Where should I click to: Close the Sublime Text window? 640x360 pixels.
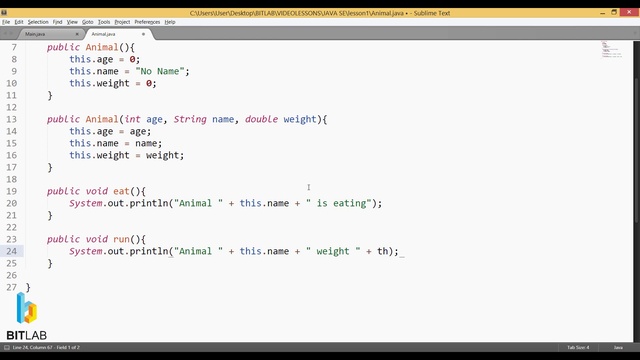pos(629,13)
